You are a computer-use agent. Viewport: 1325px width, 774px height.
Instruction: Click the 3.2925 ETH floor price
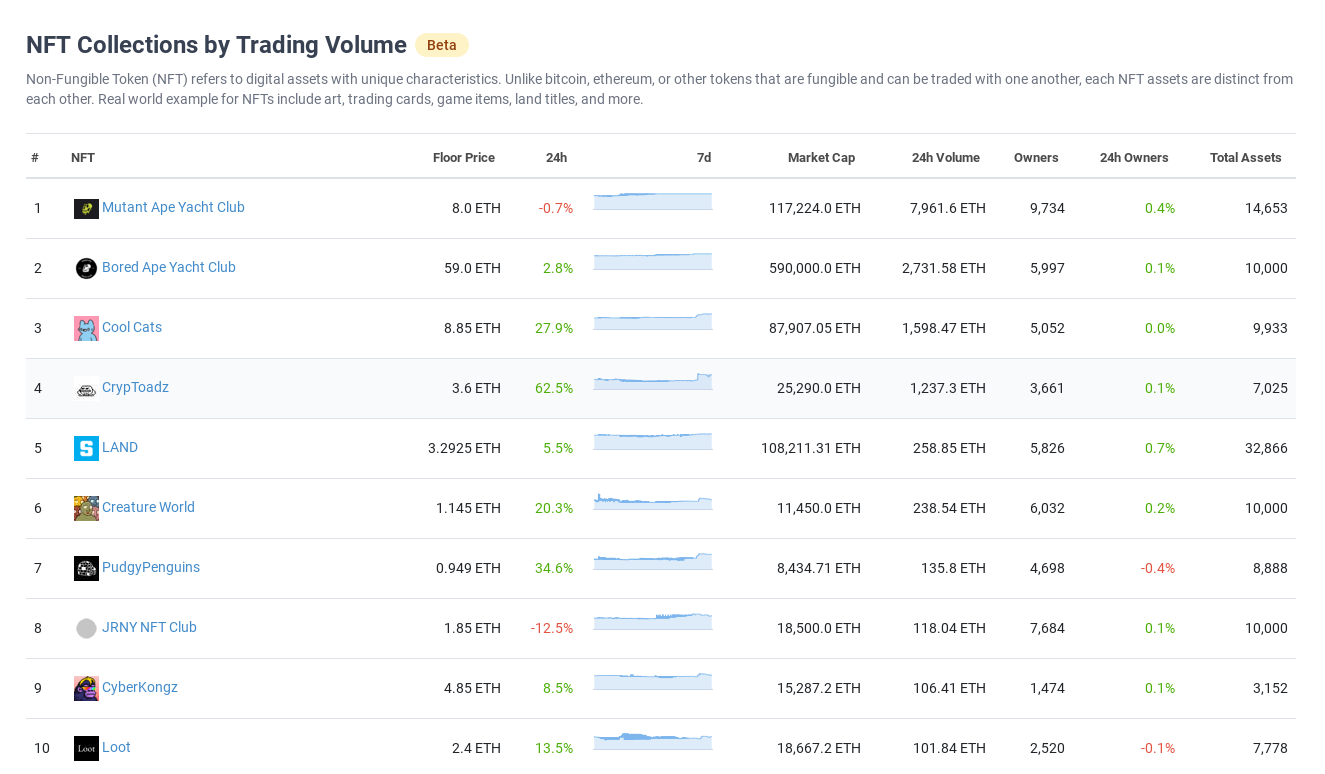(464, 448)
